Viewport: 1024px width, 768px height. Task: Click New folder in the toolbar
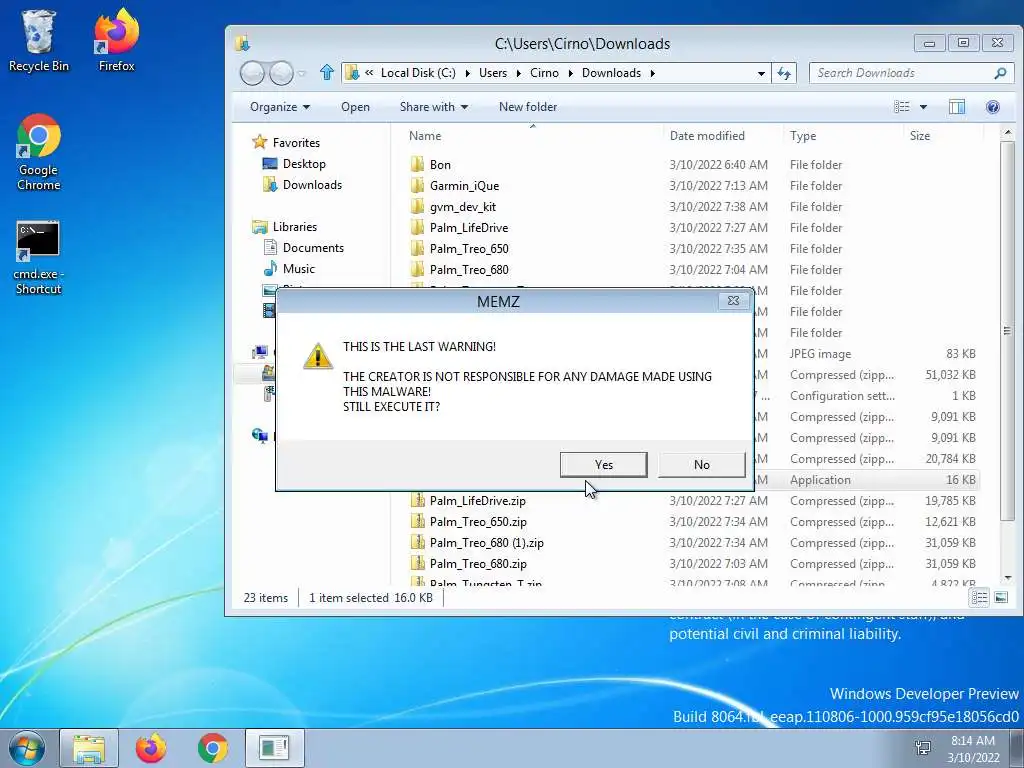(x=528, y=107)
